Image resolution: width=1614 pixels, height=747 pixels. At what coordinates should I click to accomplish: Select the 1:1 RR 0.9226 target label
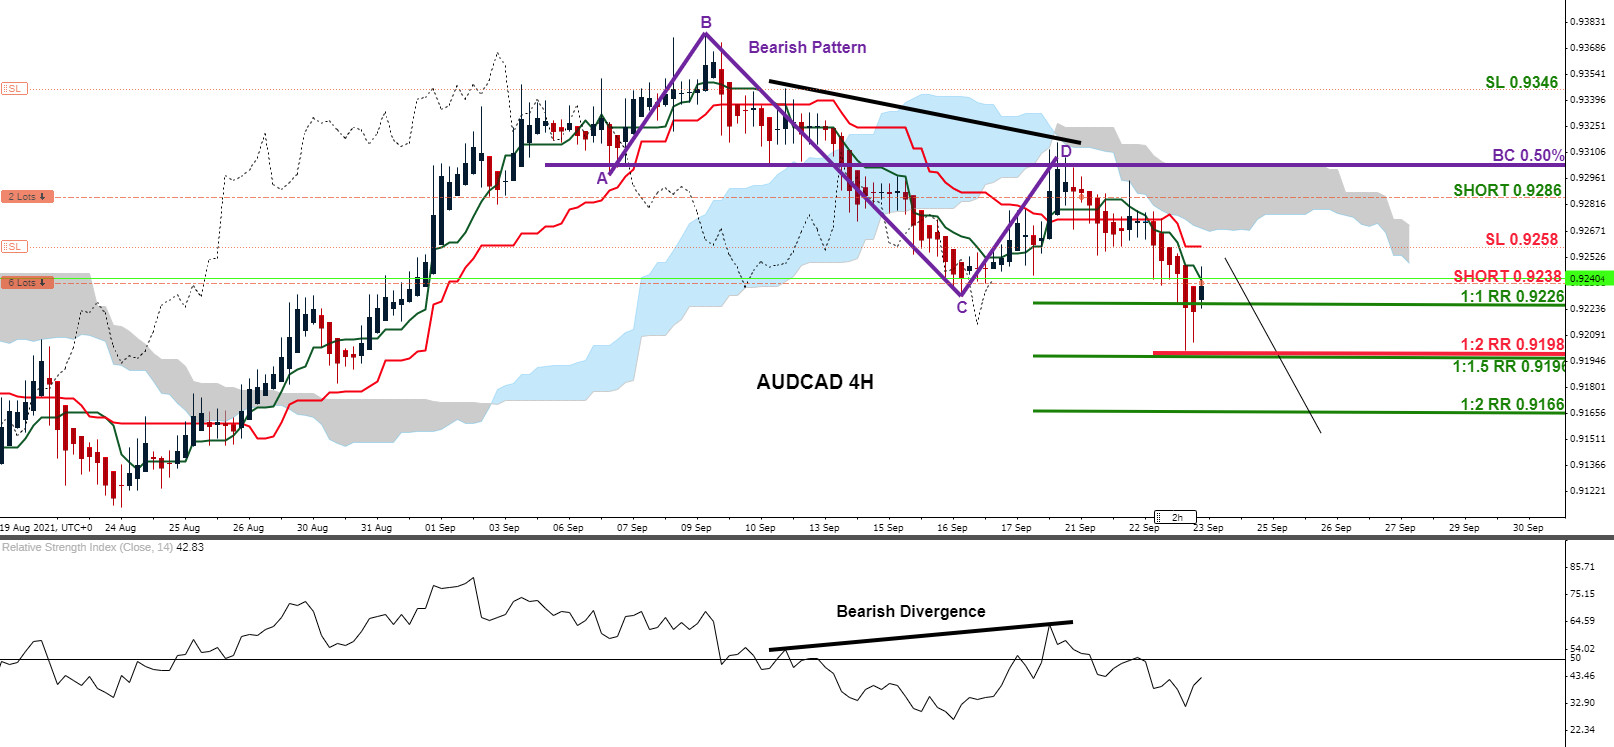tap(1511, 296)
